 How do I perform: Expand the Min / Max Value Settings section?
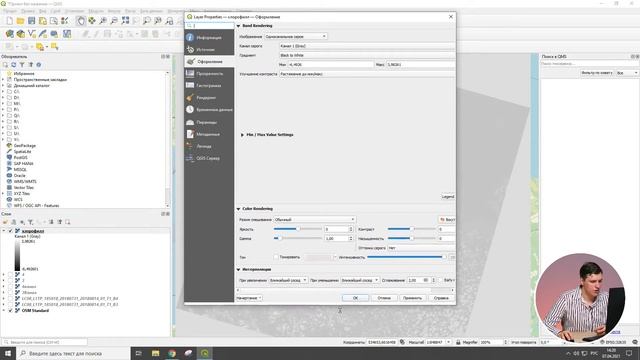[x=242, y=135]
